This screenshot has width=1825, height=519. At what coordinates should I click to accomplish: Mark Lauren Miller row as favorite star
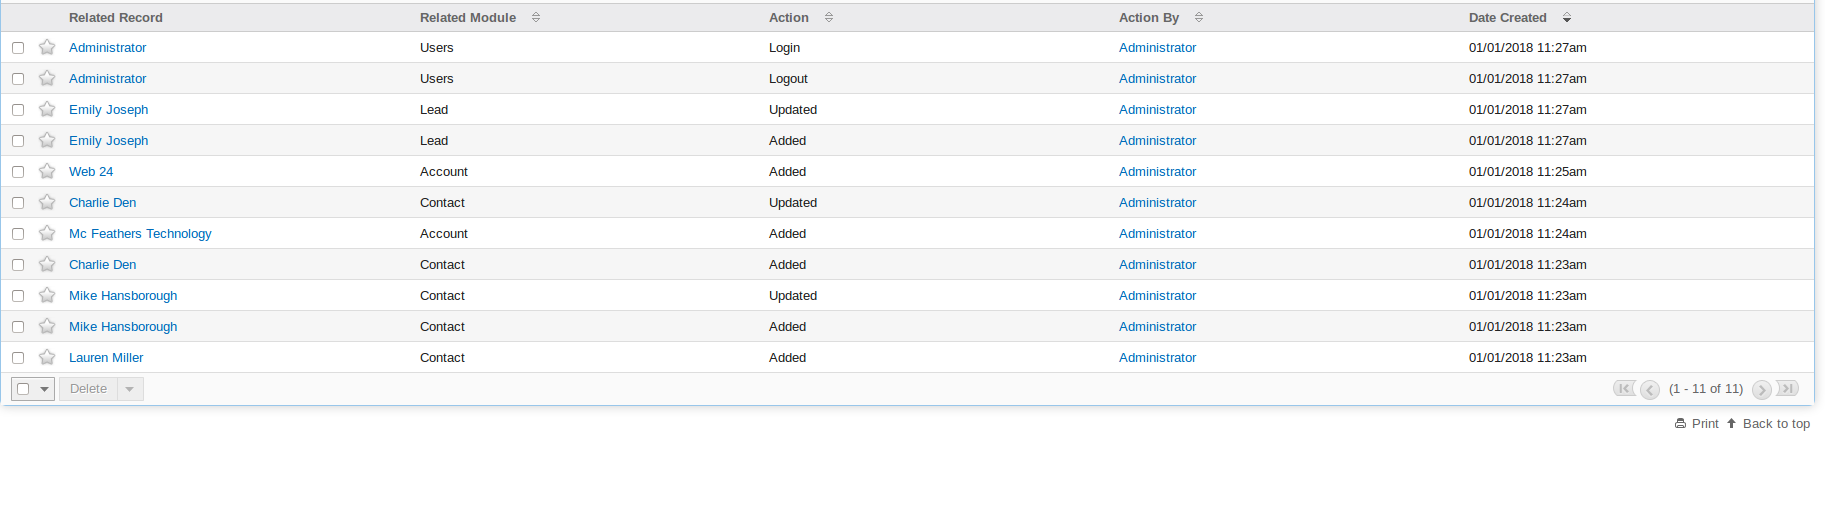[x=47, y=357]
